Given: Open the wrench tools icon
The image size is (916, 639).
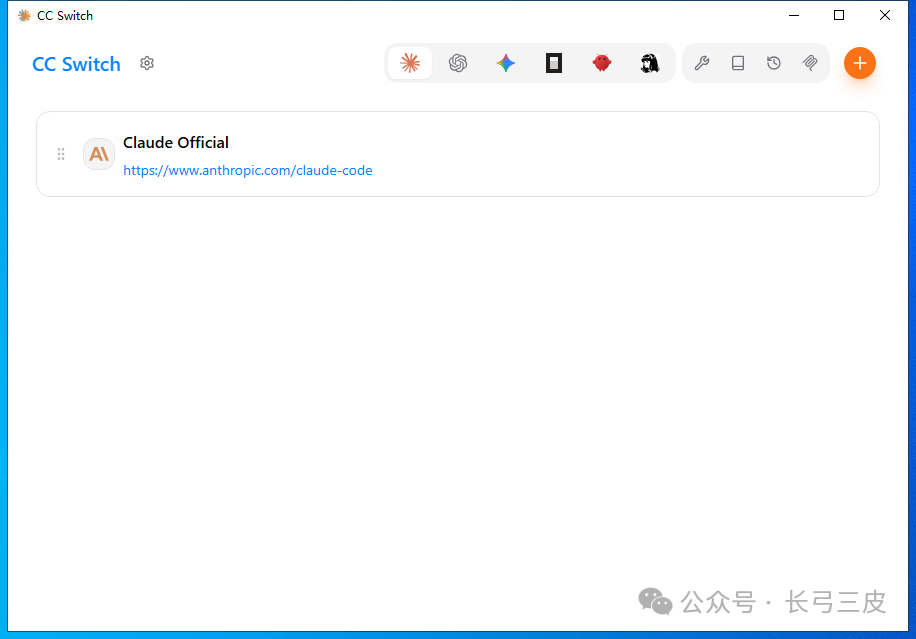Looking at the screenshot, I should (702, 63).
